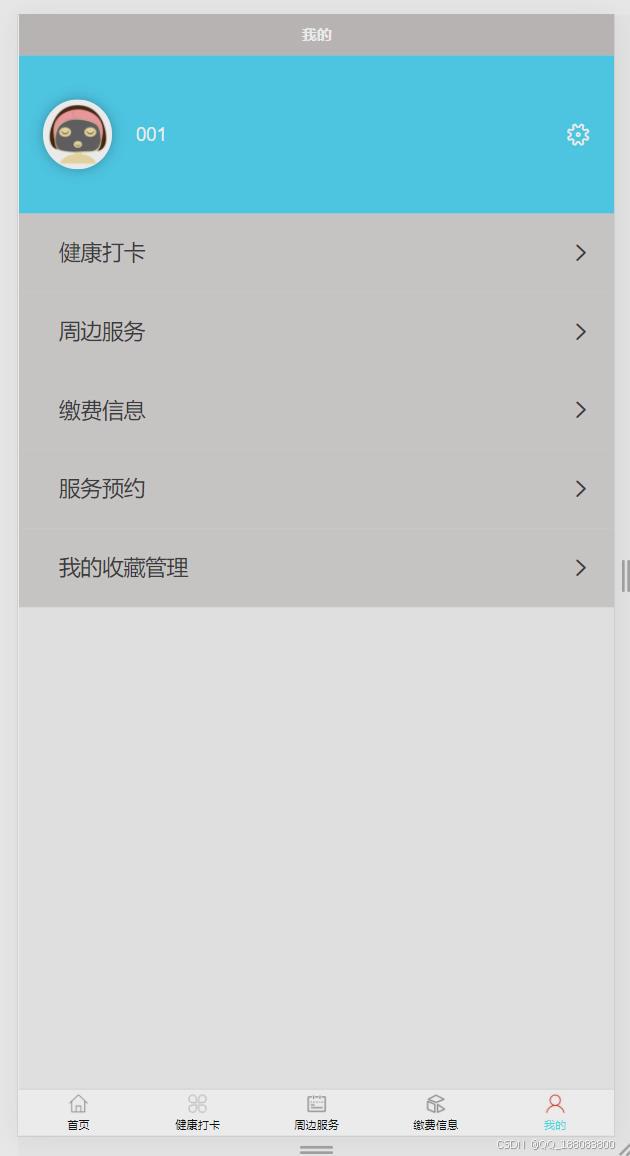The height and width of the screenshot is (1156, 630).
Task: Click the 首页 house icon
Action: pyautogui.click(x=78, y=1103)
